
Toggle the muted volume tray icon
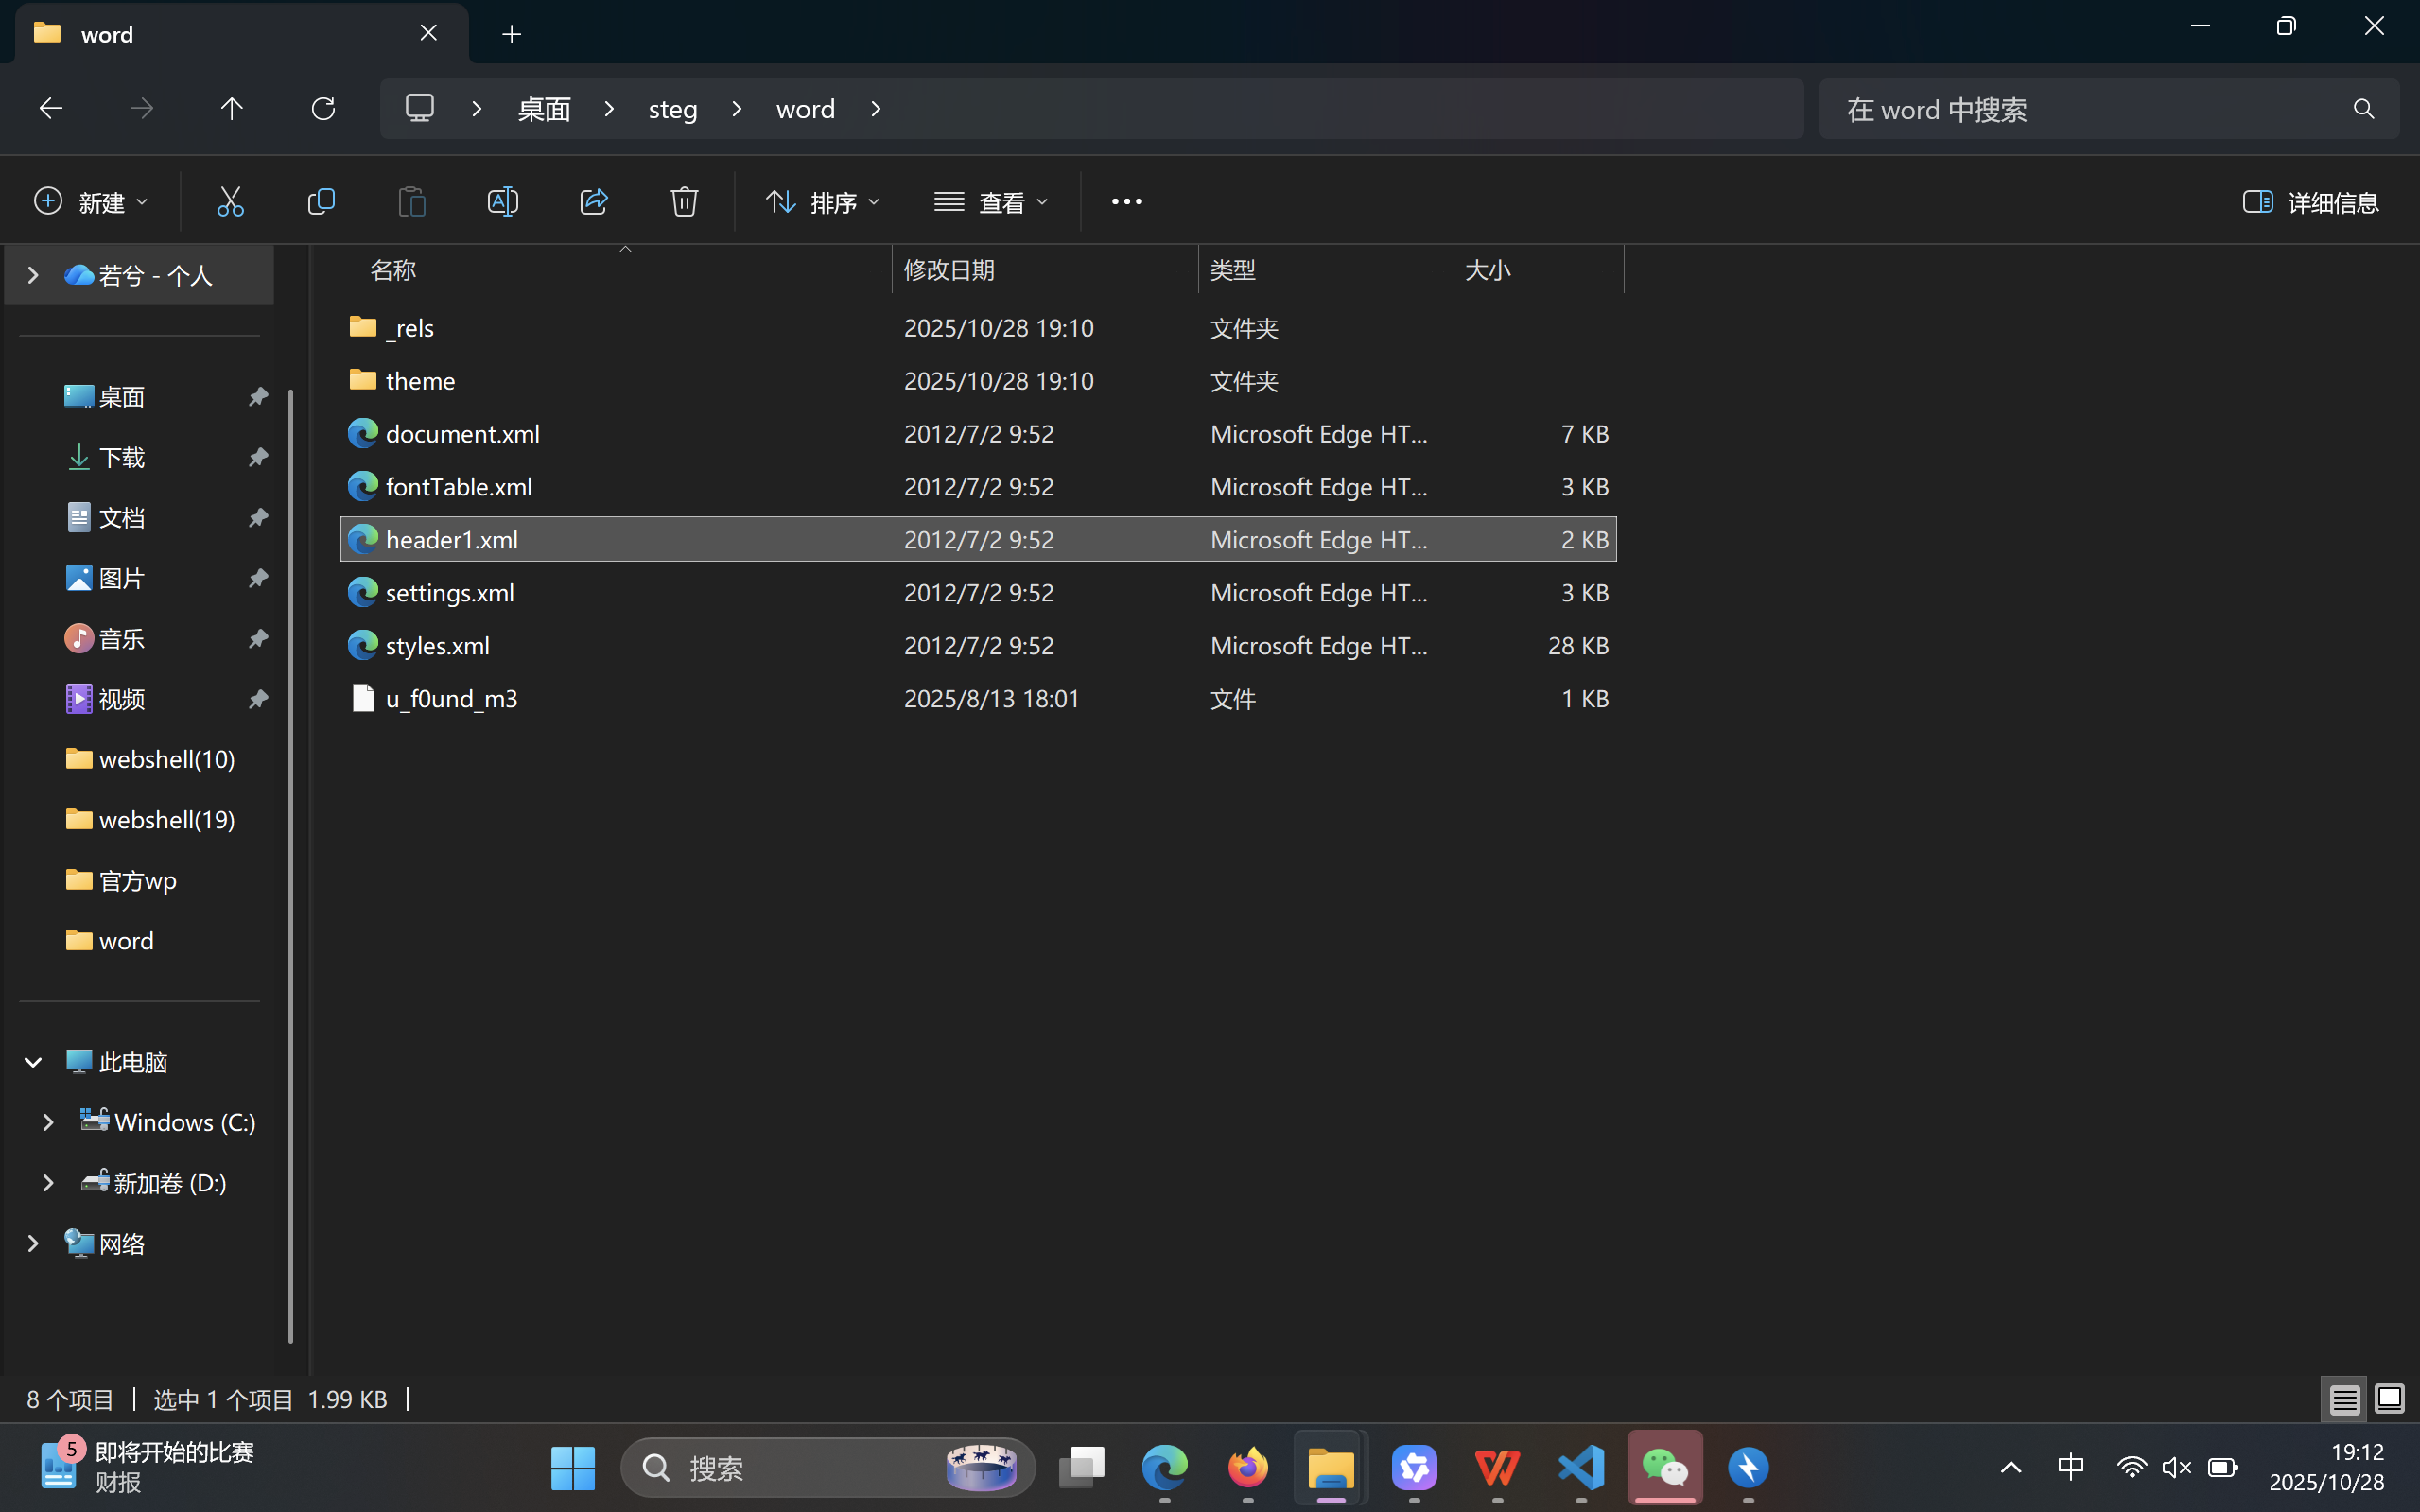pos(2176,1467)
